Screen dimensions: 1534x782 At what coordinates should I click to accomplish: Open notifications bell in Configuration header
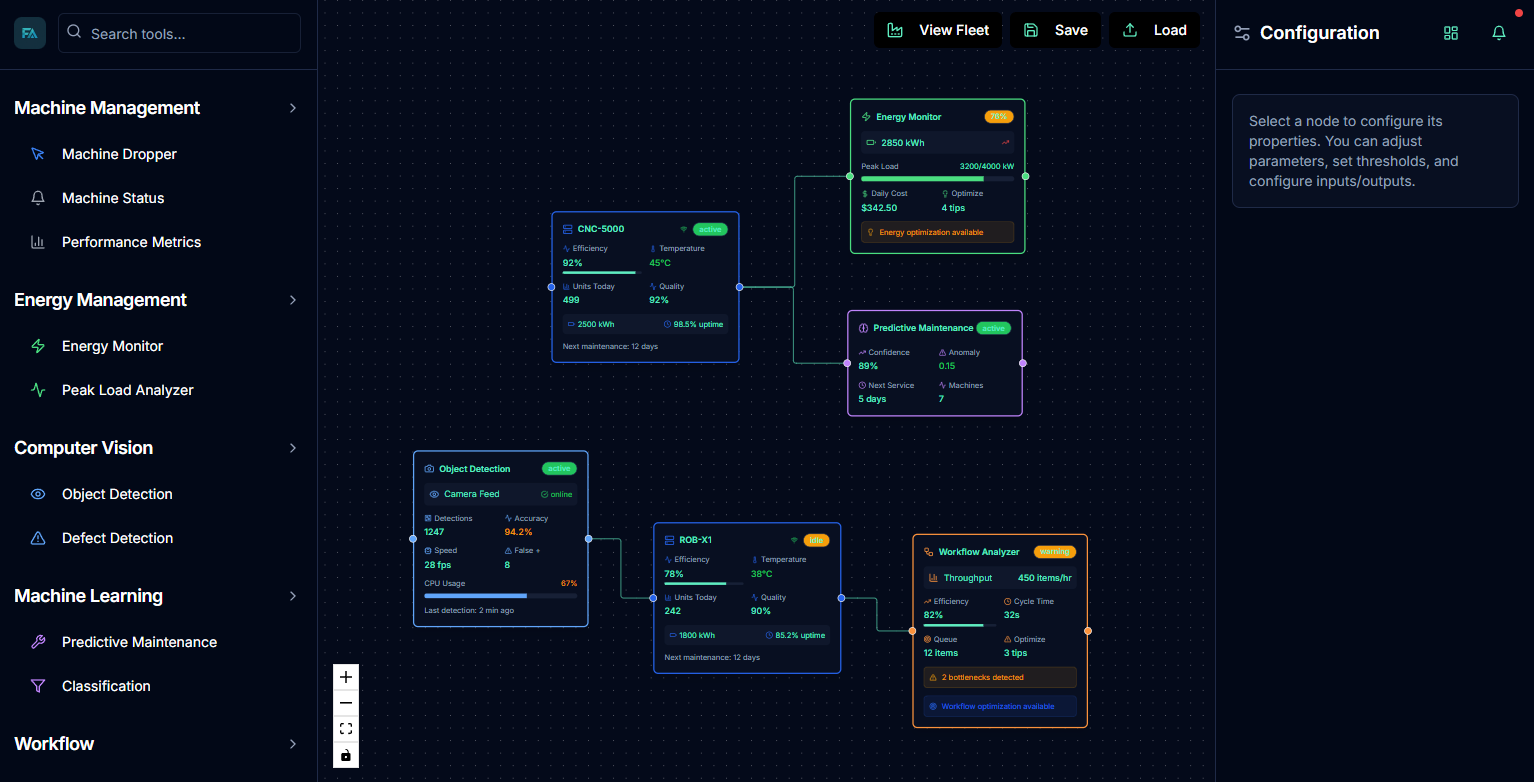tap(1499, 33)
